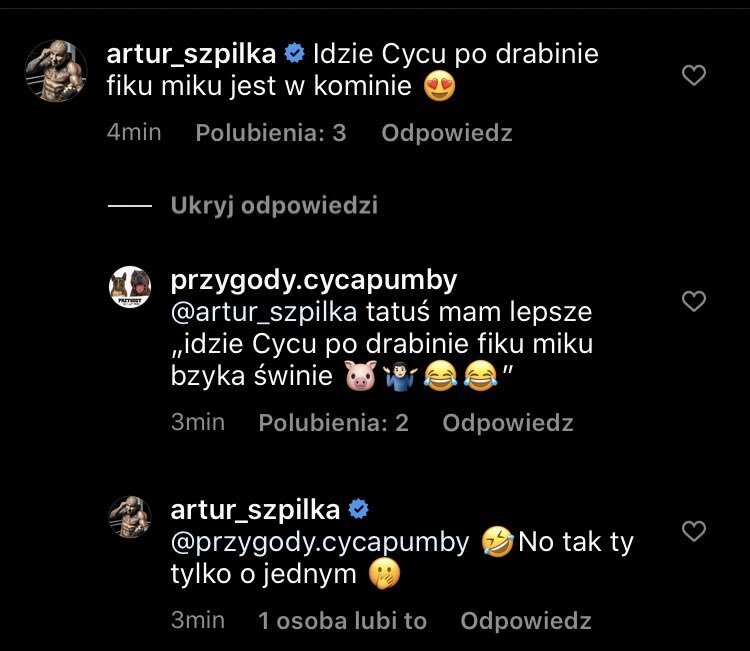The width and height of the screenshot is (750, 651).
Task: Tap artur_szpilka's avatar on the last reply
Action: pos(130,517)
